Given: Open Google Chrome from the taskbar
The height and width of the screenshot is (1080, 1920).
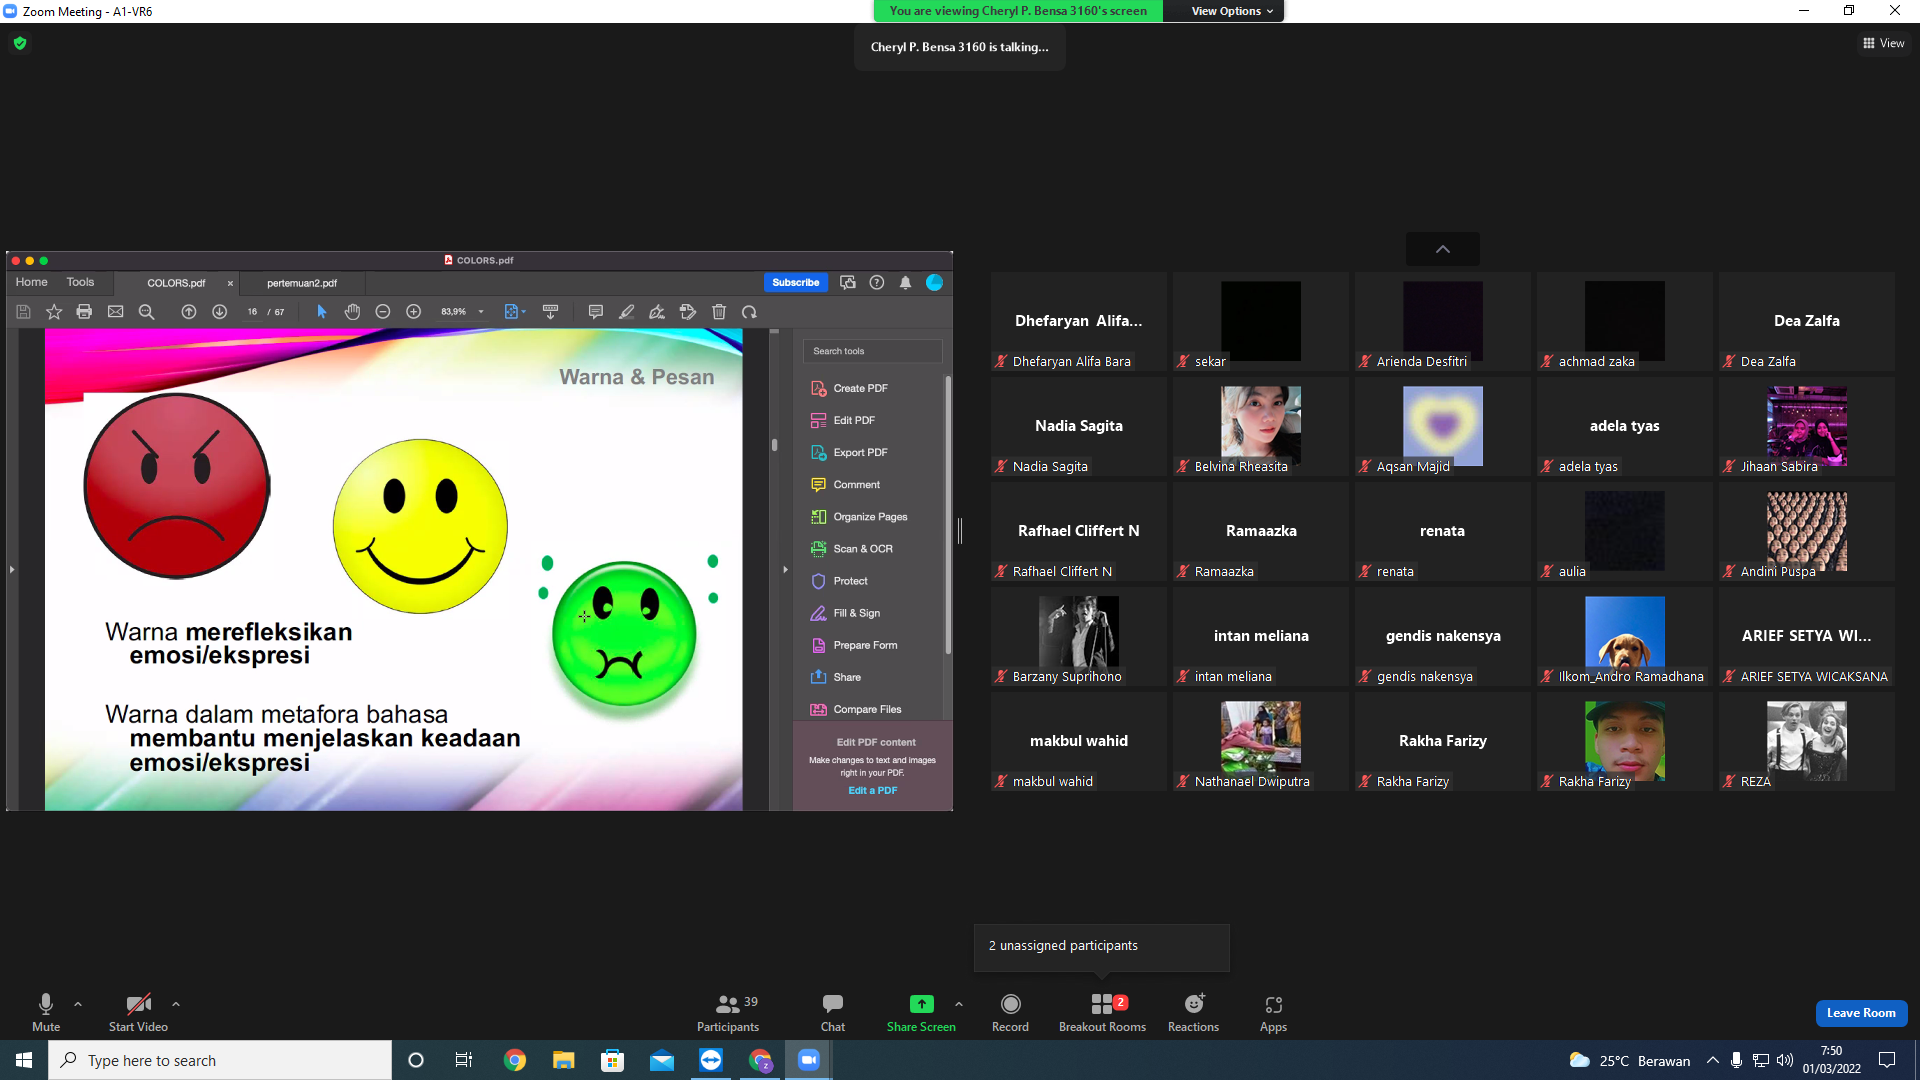Looking at the screenshot, I should 515,1060.
